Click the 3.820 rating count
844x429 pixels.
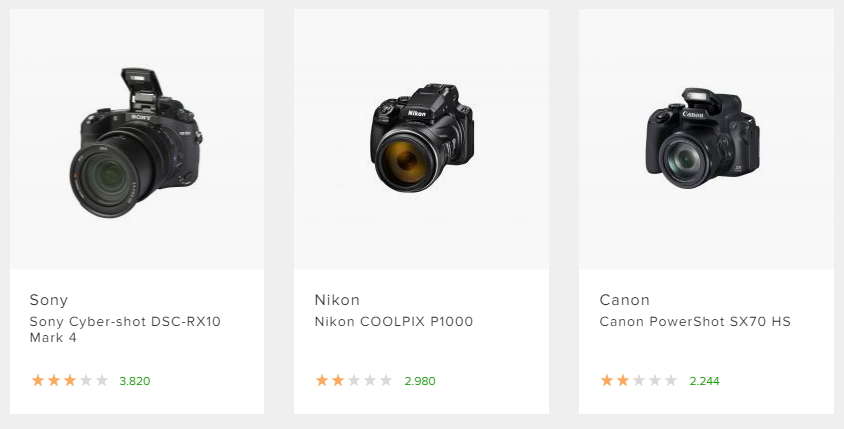click(135, 381)
